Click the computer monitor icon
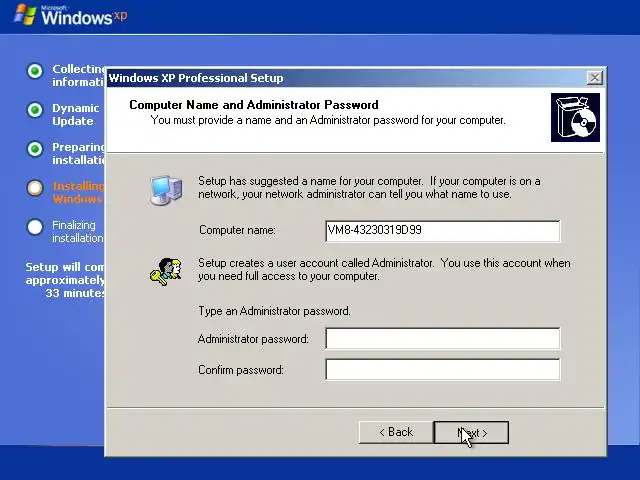The height and width of the screenshot is (480, 640). (166, 189)
